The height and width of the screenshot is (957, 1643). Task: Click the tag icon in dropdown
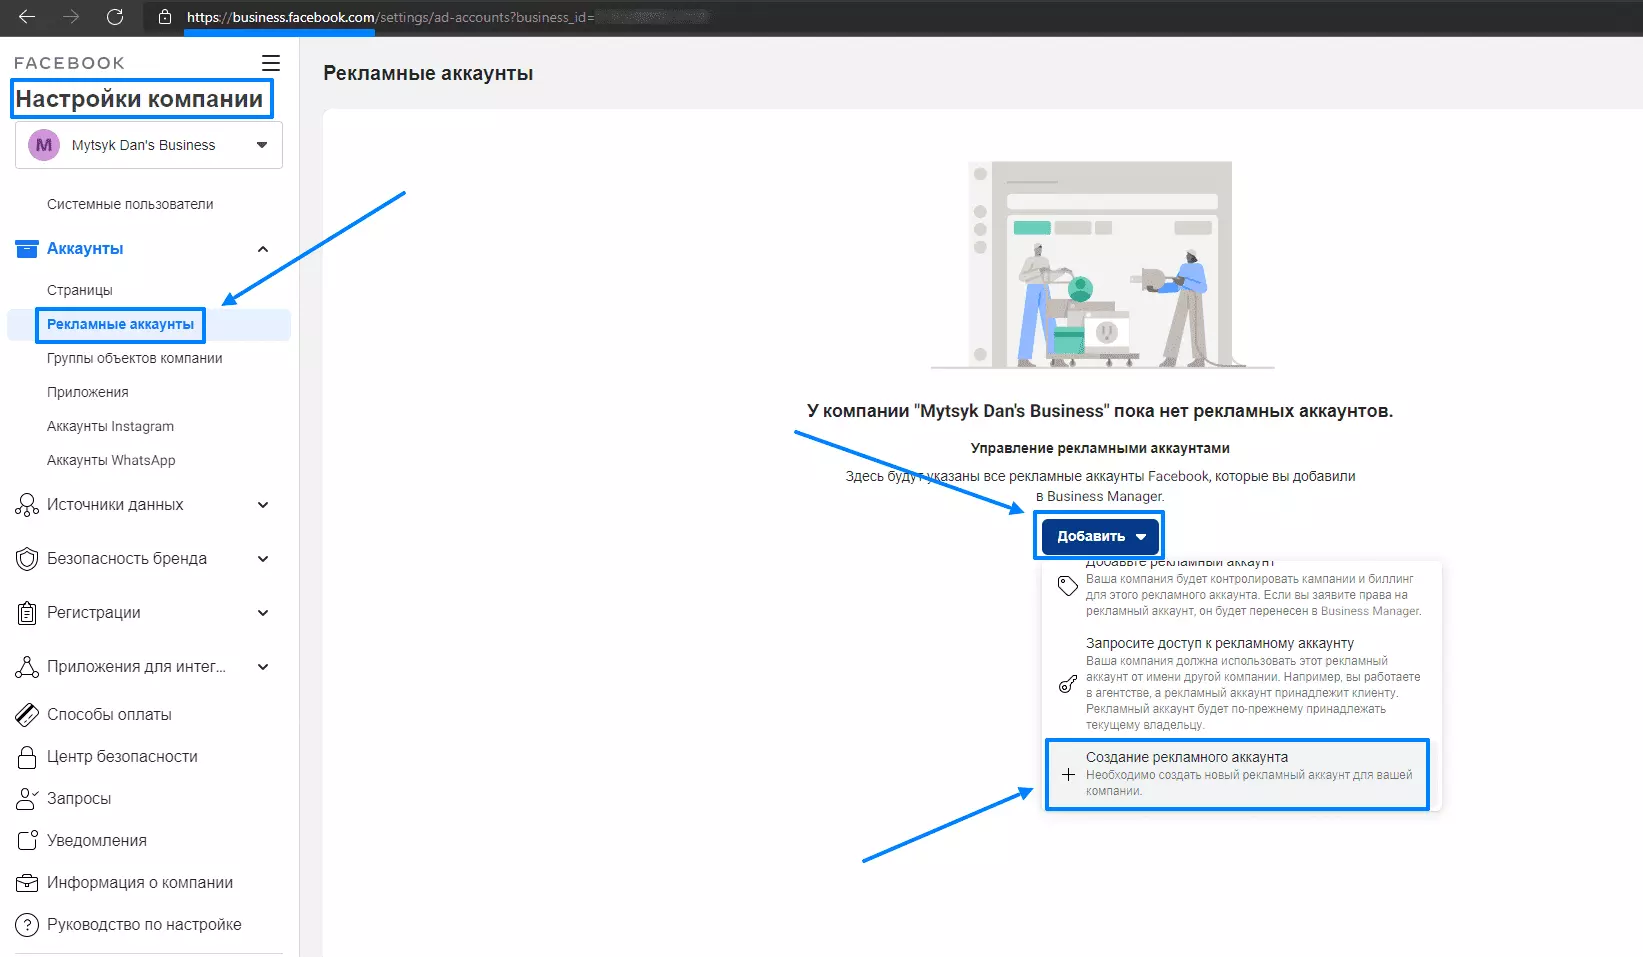(1068, 586)
